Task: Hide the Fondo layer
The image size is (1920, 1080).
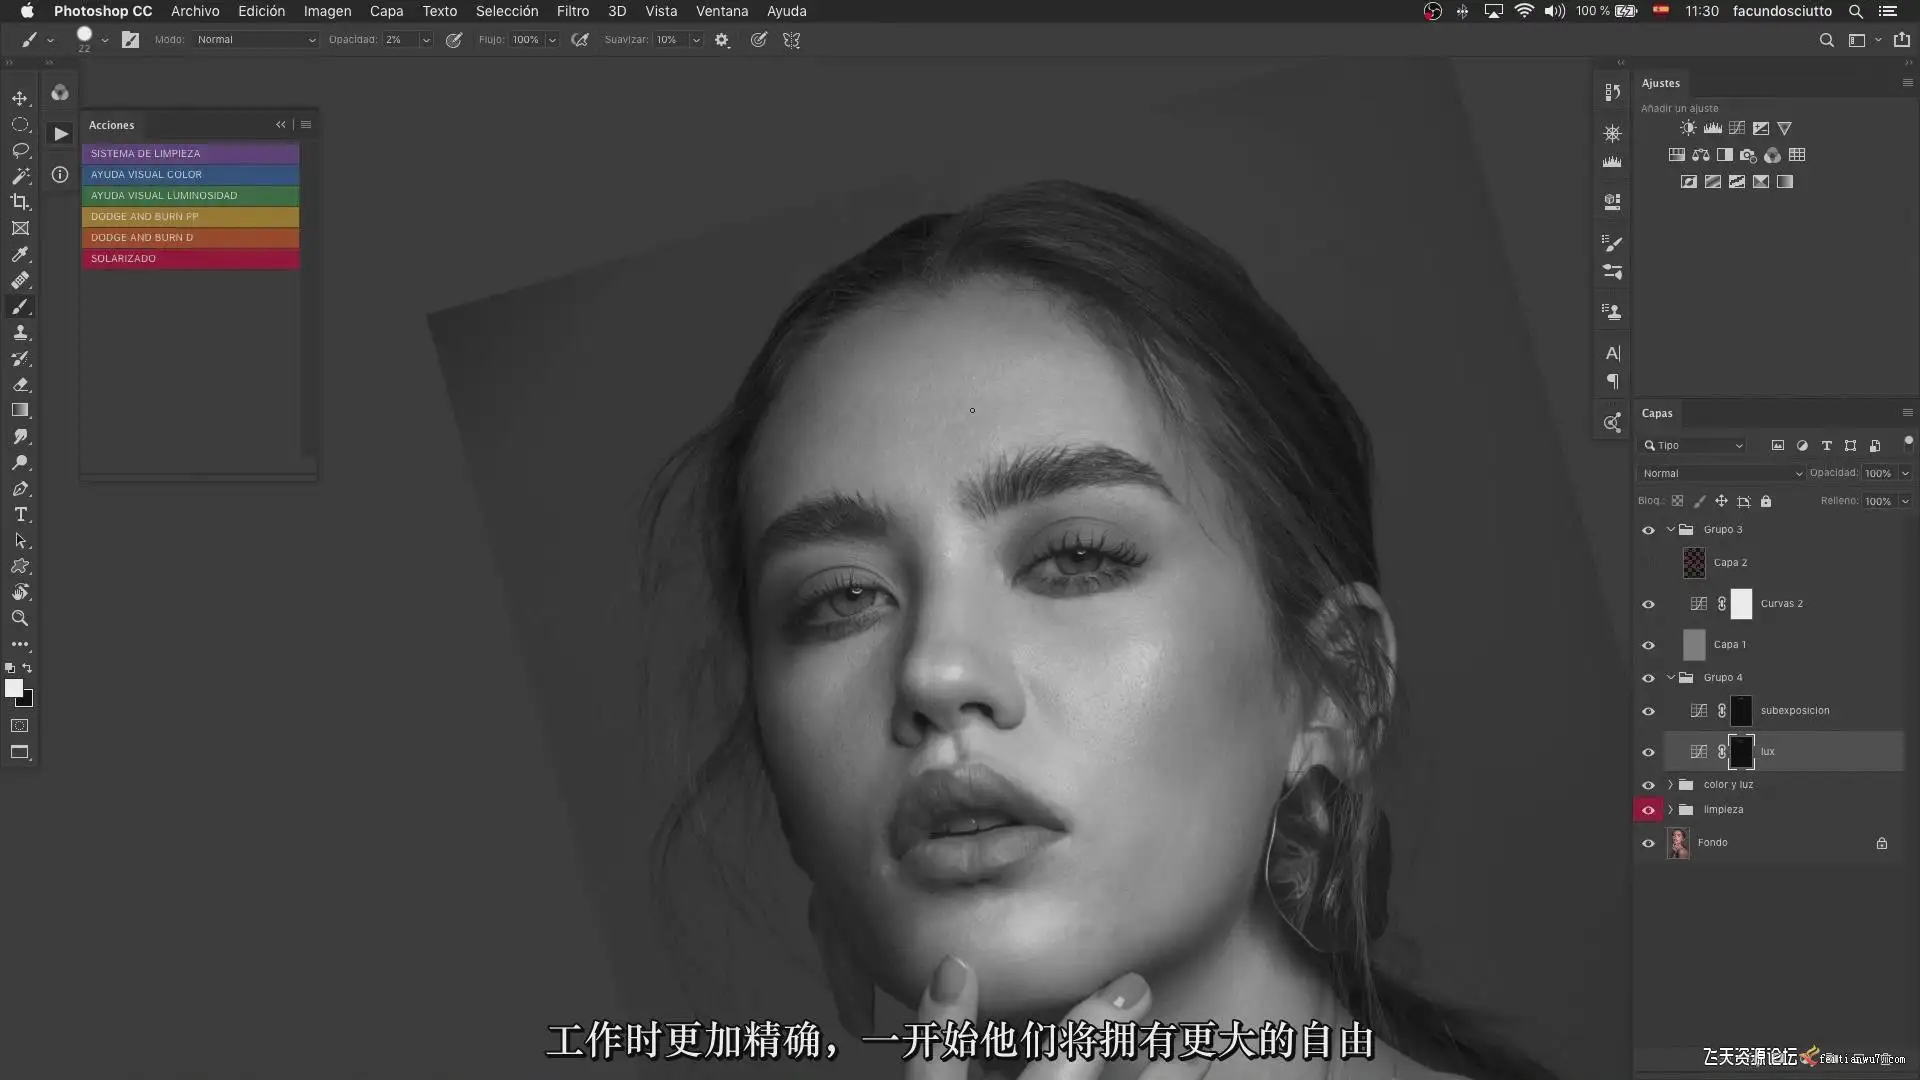Action: pyautogui.click(x=1648, y=843)
